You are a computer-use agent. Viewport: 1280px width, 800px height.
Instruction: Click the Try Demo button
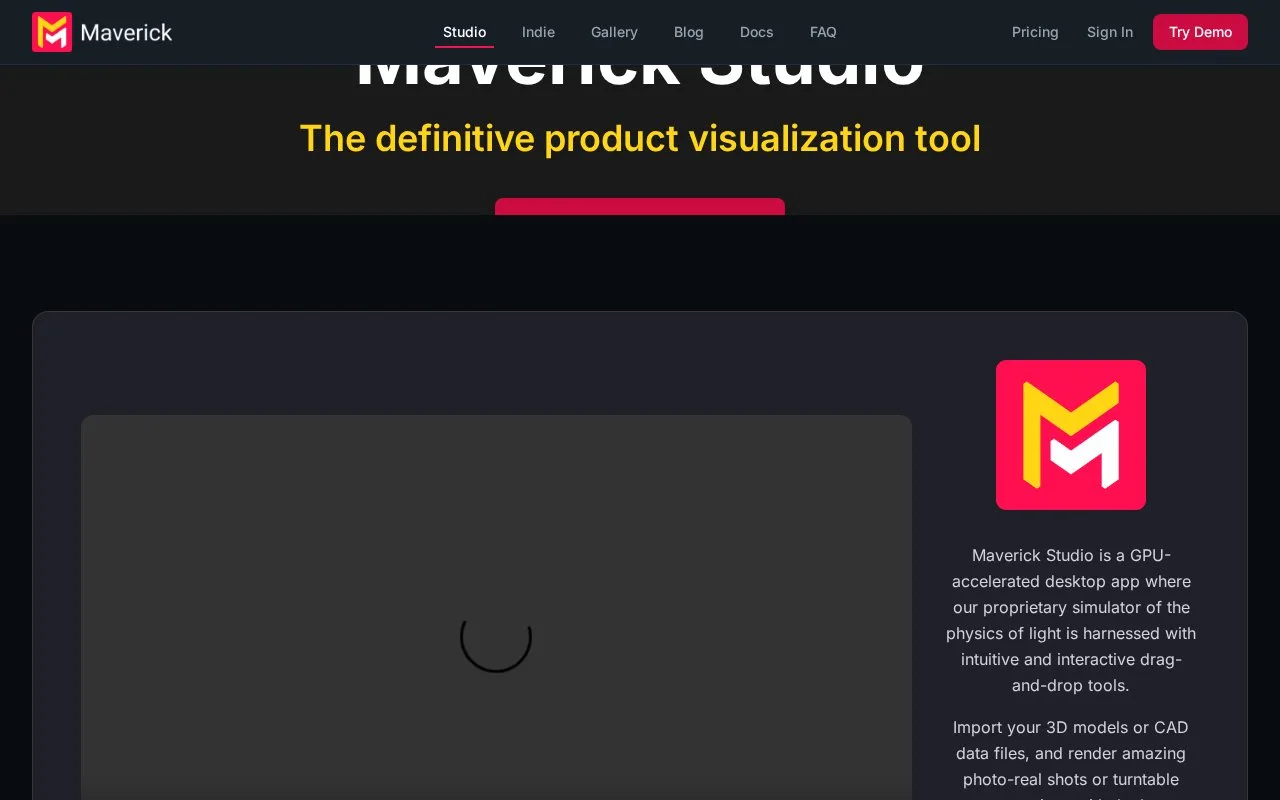pyautogui.click(x=1200, y=32)
